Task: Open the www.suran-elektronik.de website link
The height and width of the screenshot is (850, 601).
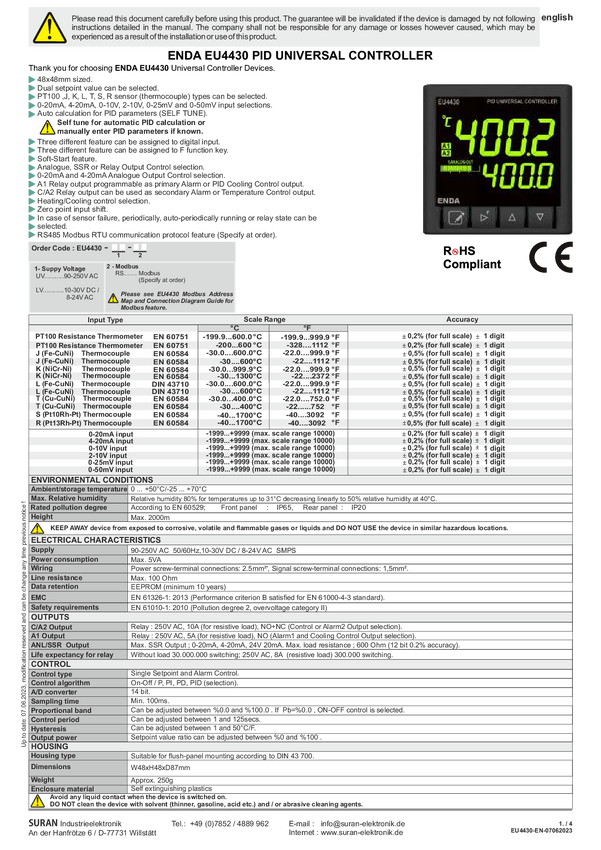Action: pyautogui.click(x=362, y=833)
